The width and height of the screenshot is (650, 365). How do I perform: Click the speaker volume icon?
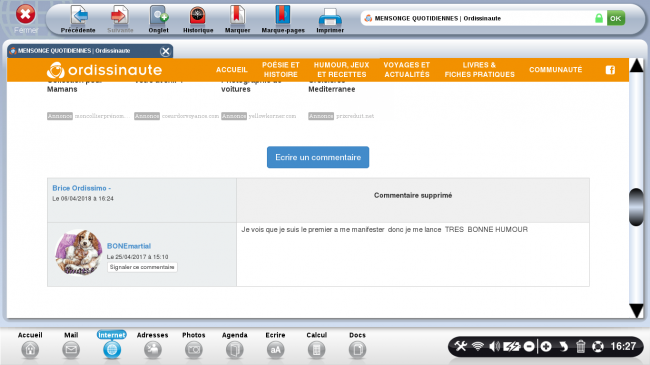point(494,346)
